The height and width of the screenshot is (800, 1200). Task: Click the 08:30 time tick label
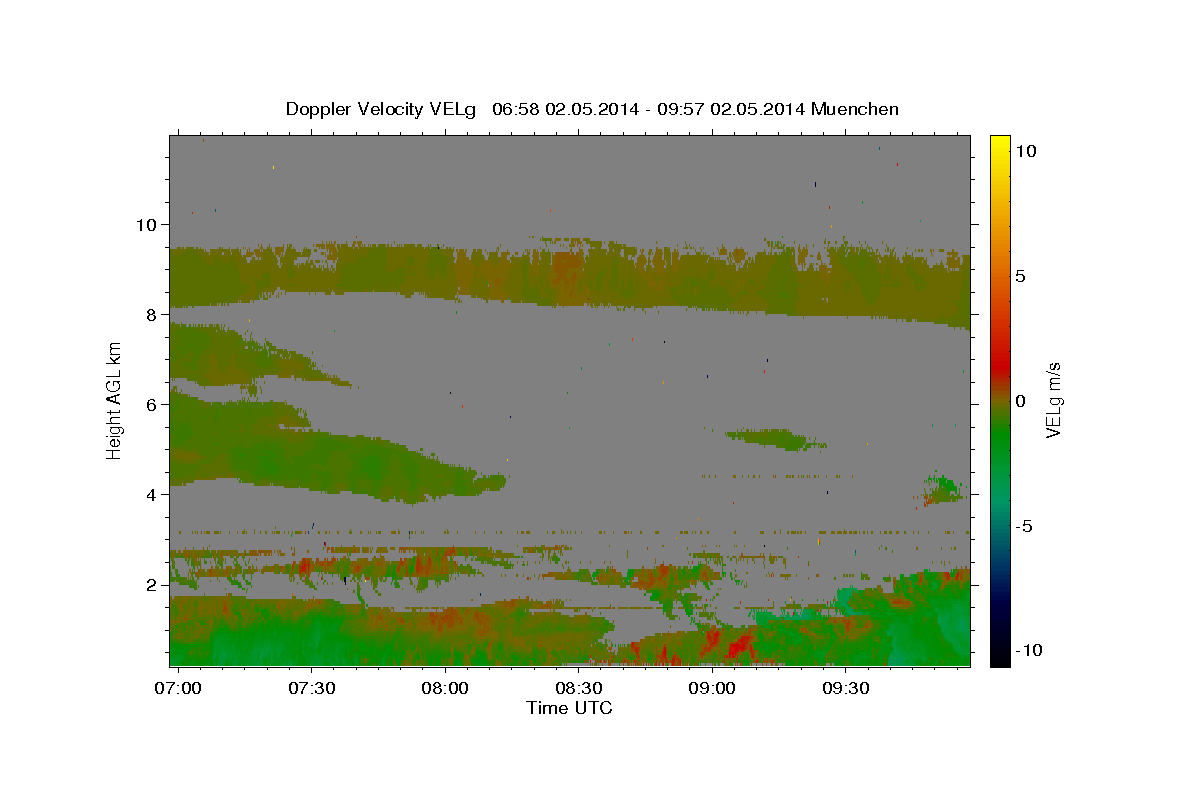[x=578, y=688]
